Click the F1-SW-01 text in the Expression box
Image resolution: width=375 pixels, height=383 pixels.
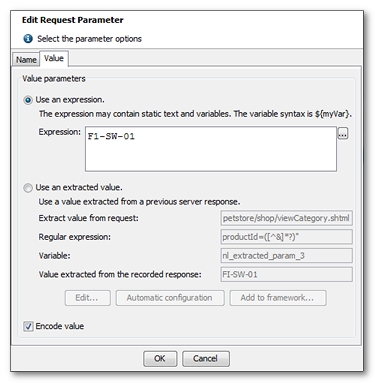pyautogui.click(x=111, y=136)
